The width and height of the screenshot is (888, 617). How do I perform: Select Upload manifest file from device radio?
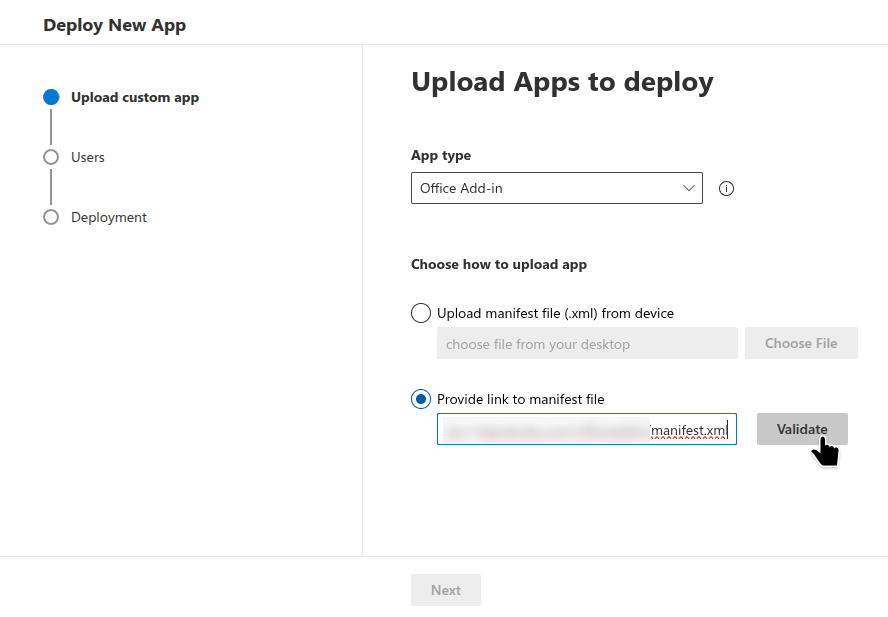click(421, 313)
